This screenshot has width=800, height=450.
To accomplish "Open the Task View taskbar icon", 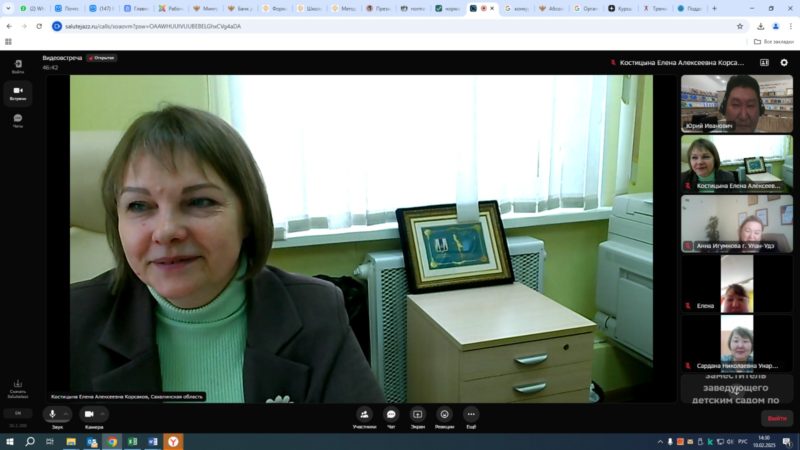I will point(50,442).
